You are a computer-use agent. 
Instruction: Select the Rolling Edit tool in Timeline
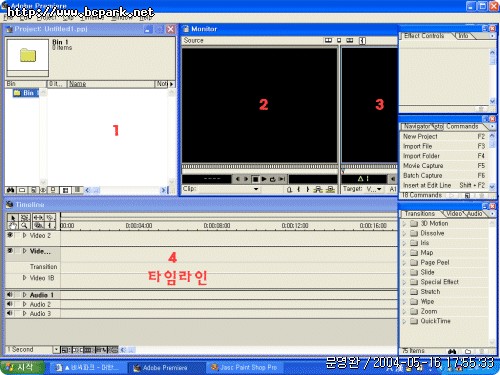click(x=38, y=218)
